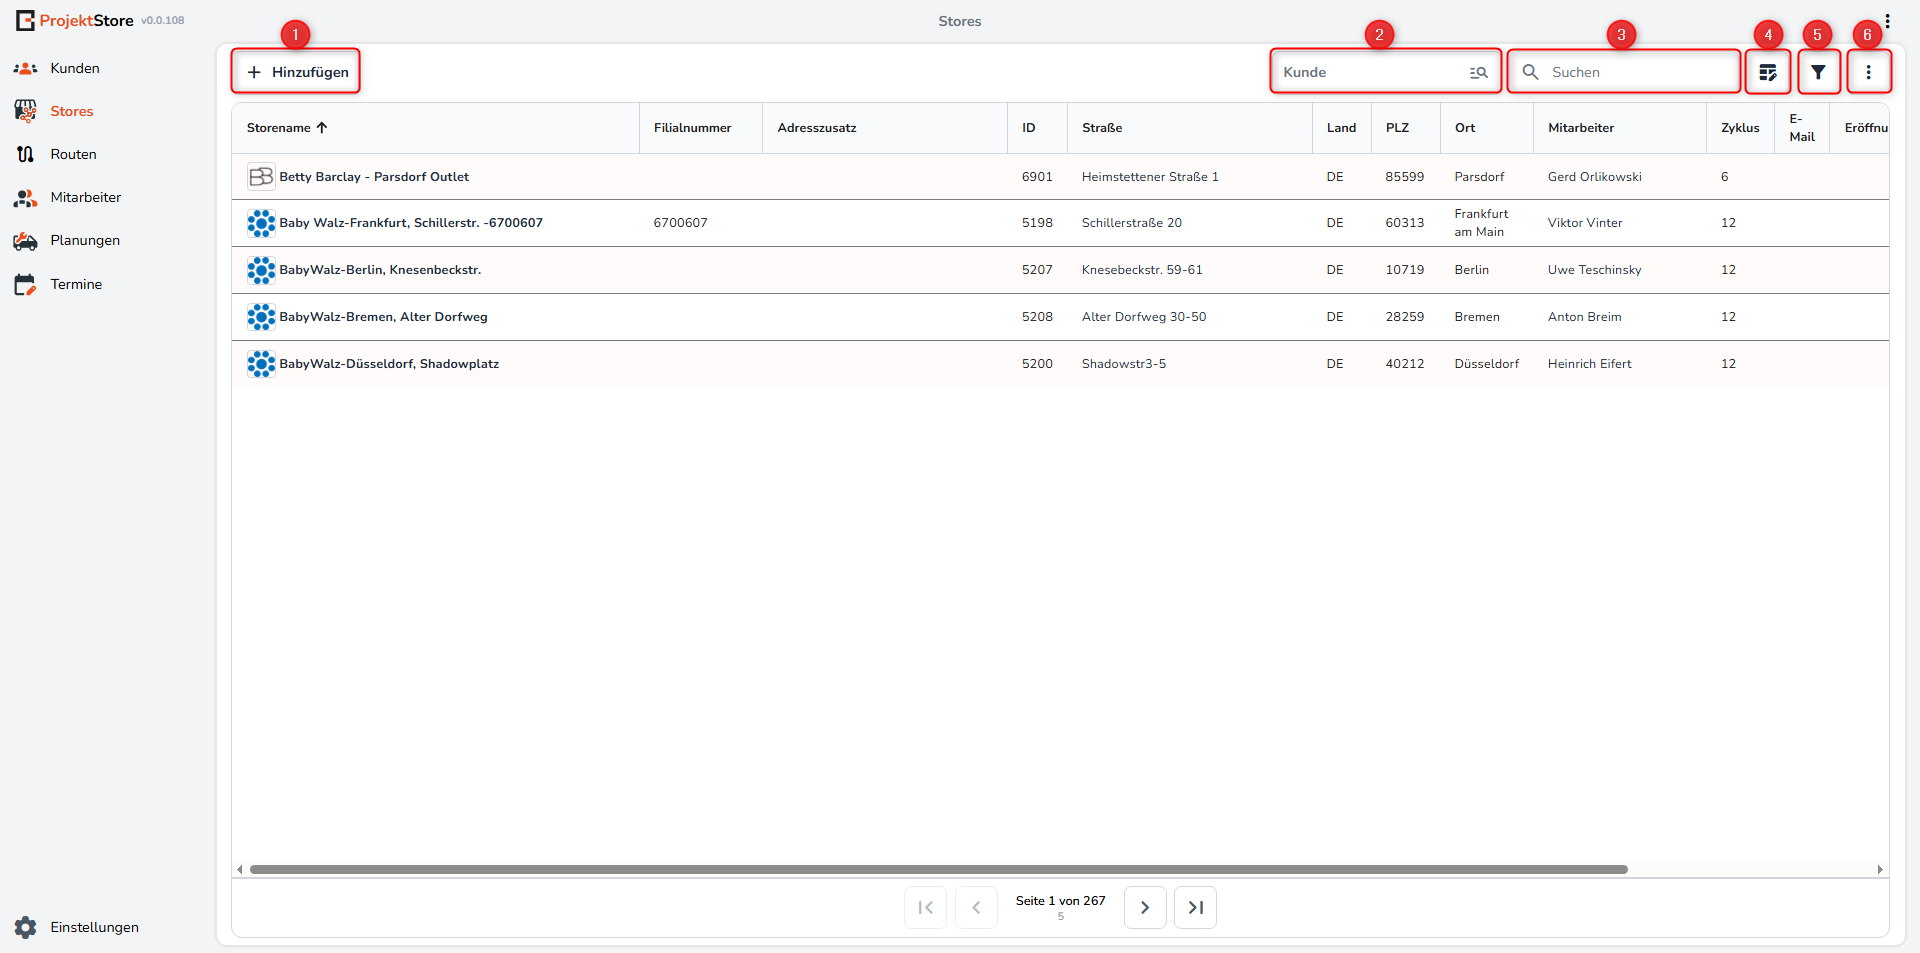Click the Baby Walz-Frankfurt logo icon

pyautogui.click(x=261, y=223)
